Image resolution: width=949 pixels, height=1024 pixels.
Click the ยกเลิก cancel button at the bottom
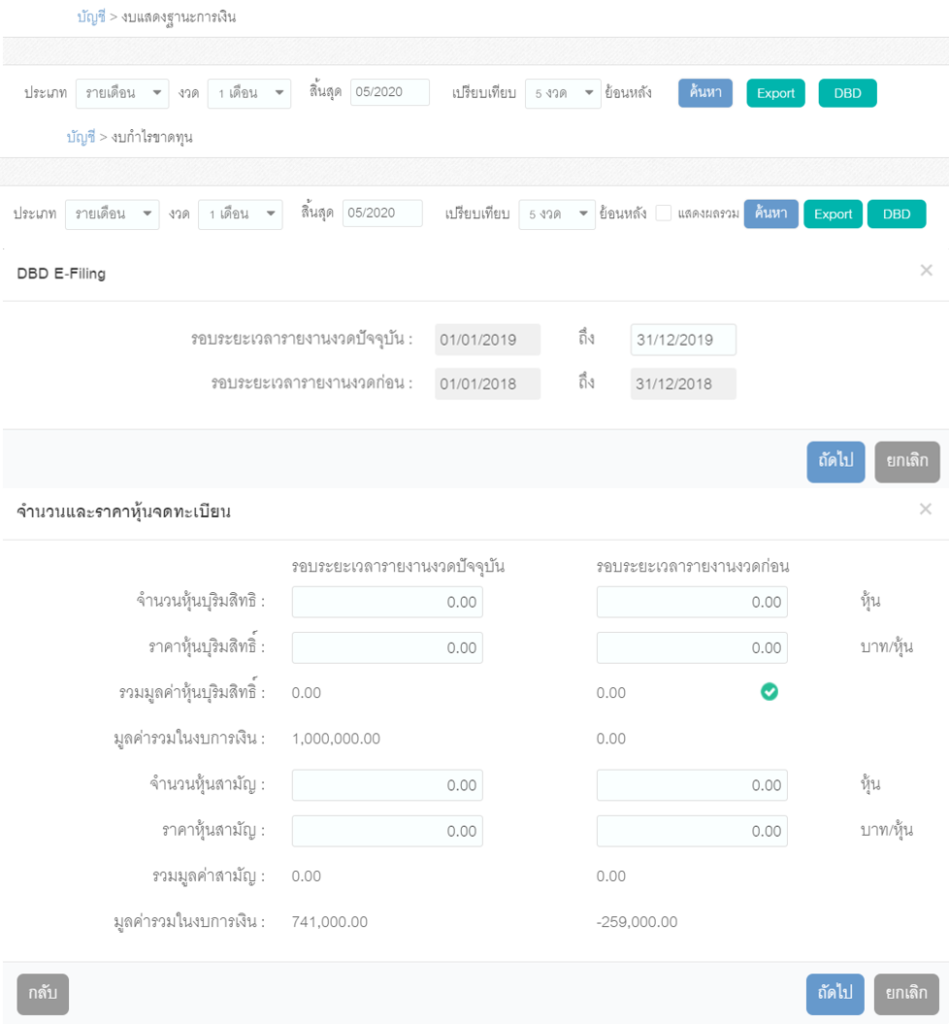[907, 994]
